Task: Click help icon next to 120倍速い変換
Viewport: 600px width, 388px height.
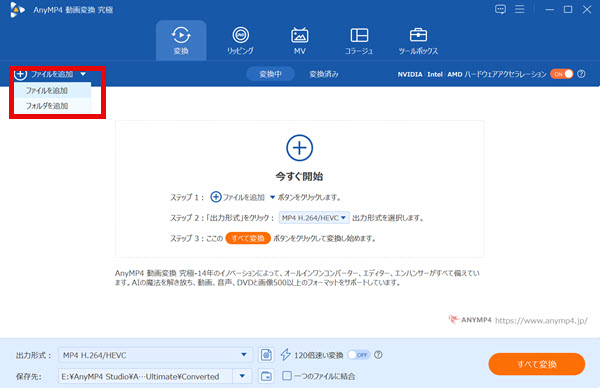Action: 378,355
